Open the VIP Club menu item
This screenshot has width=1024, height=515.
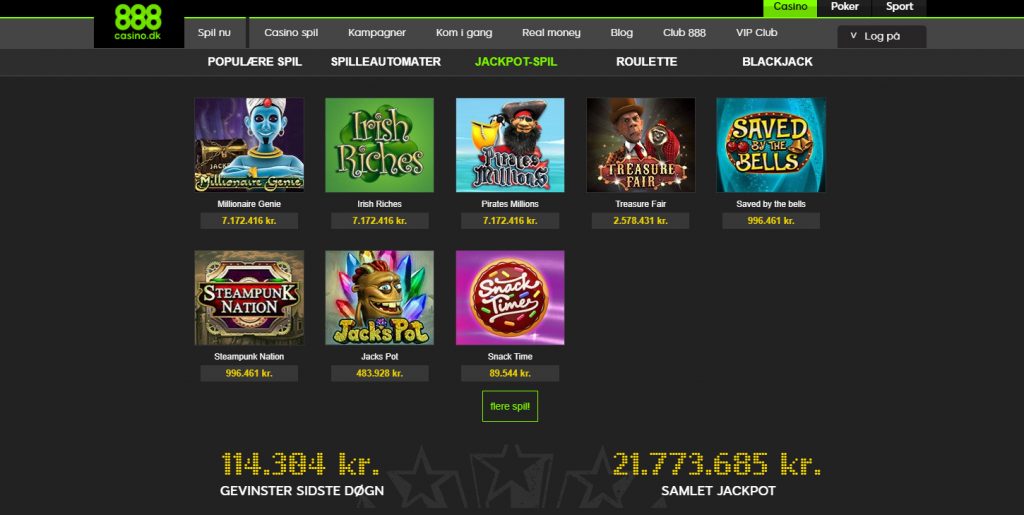(756, 33)
